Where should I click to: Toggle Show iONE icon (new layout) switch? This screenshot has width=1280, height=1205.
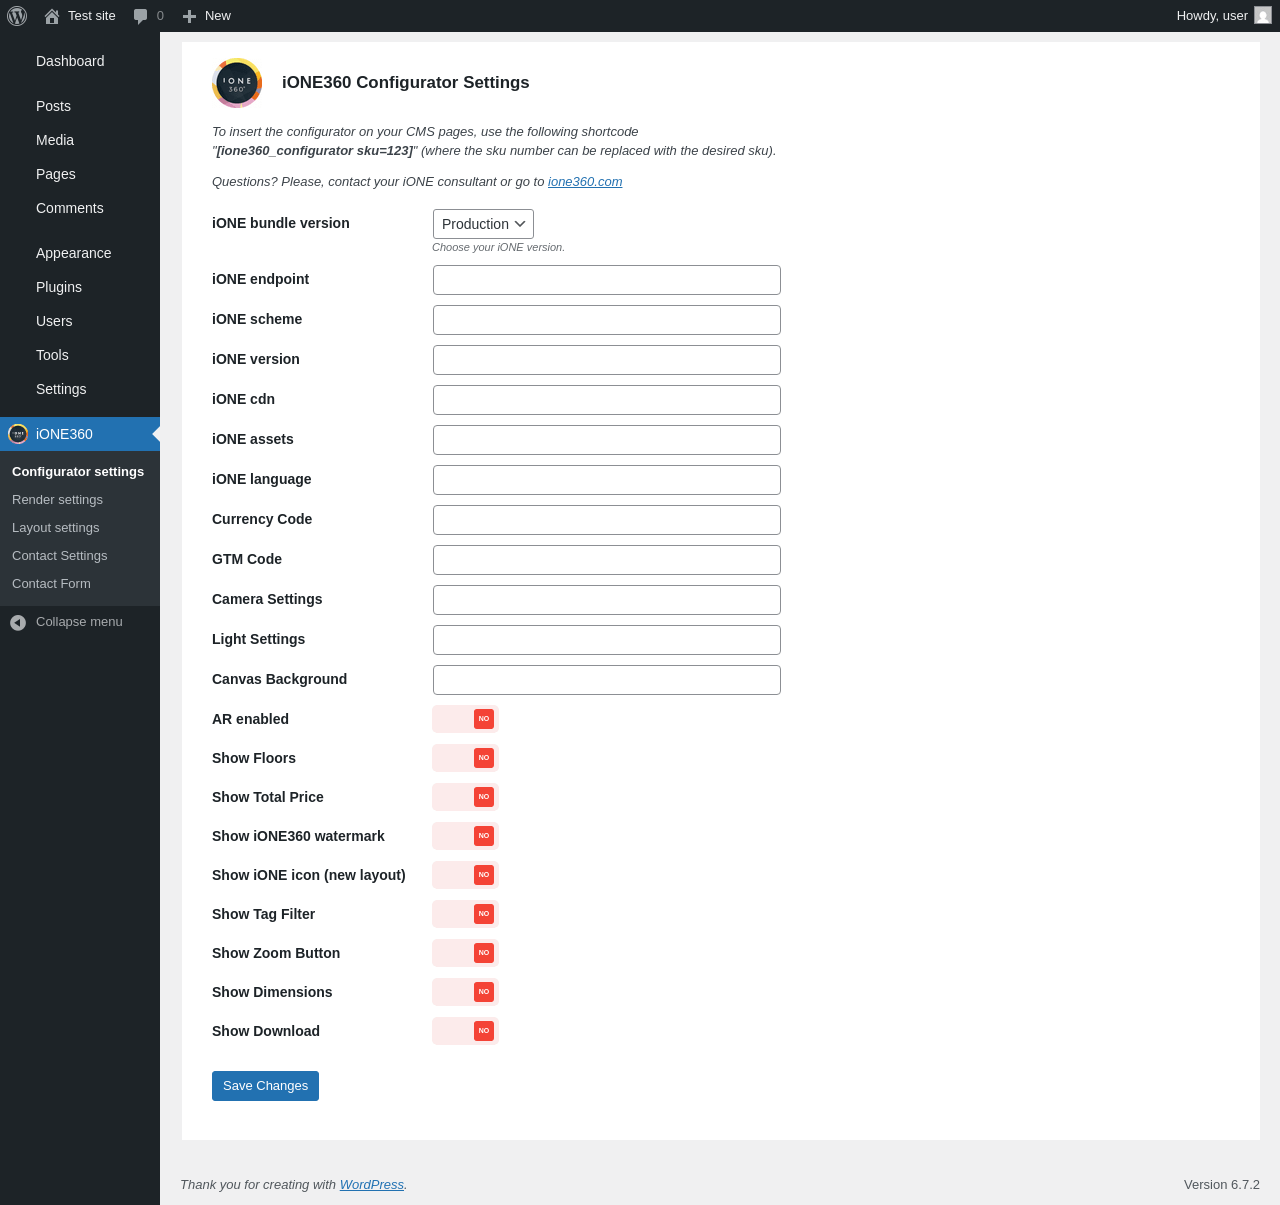coord(465,875)
